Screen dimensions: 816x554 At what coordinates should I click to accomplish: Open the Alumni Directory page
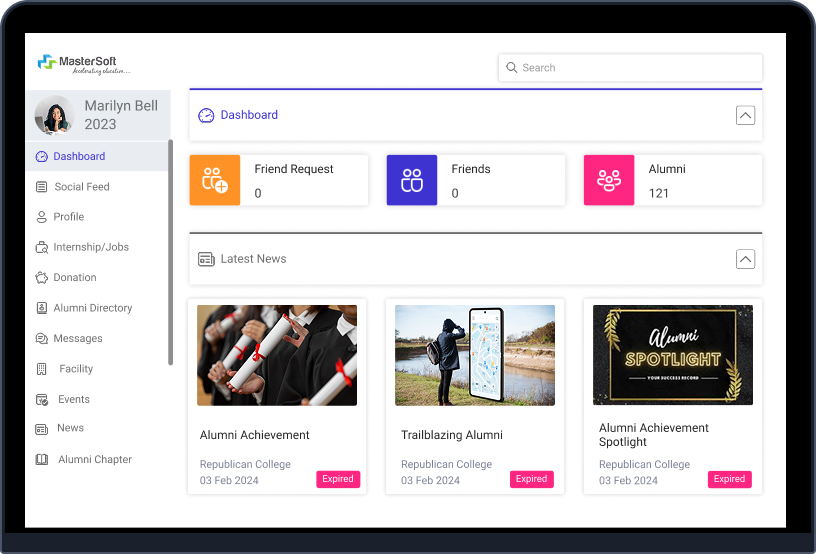click(92, 308)
